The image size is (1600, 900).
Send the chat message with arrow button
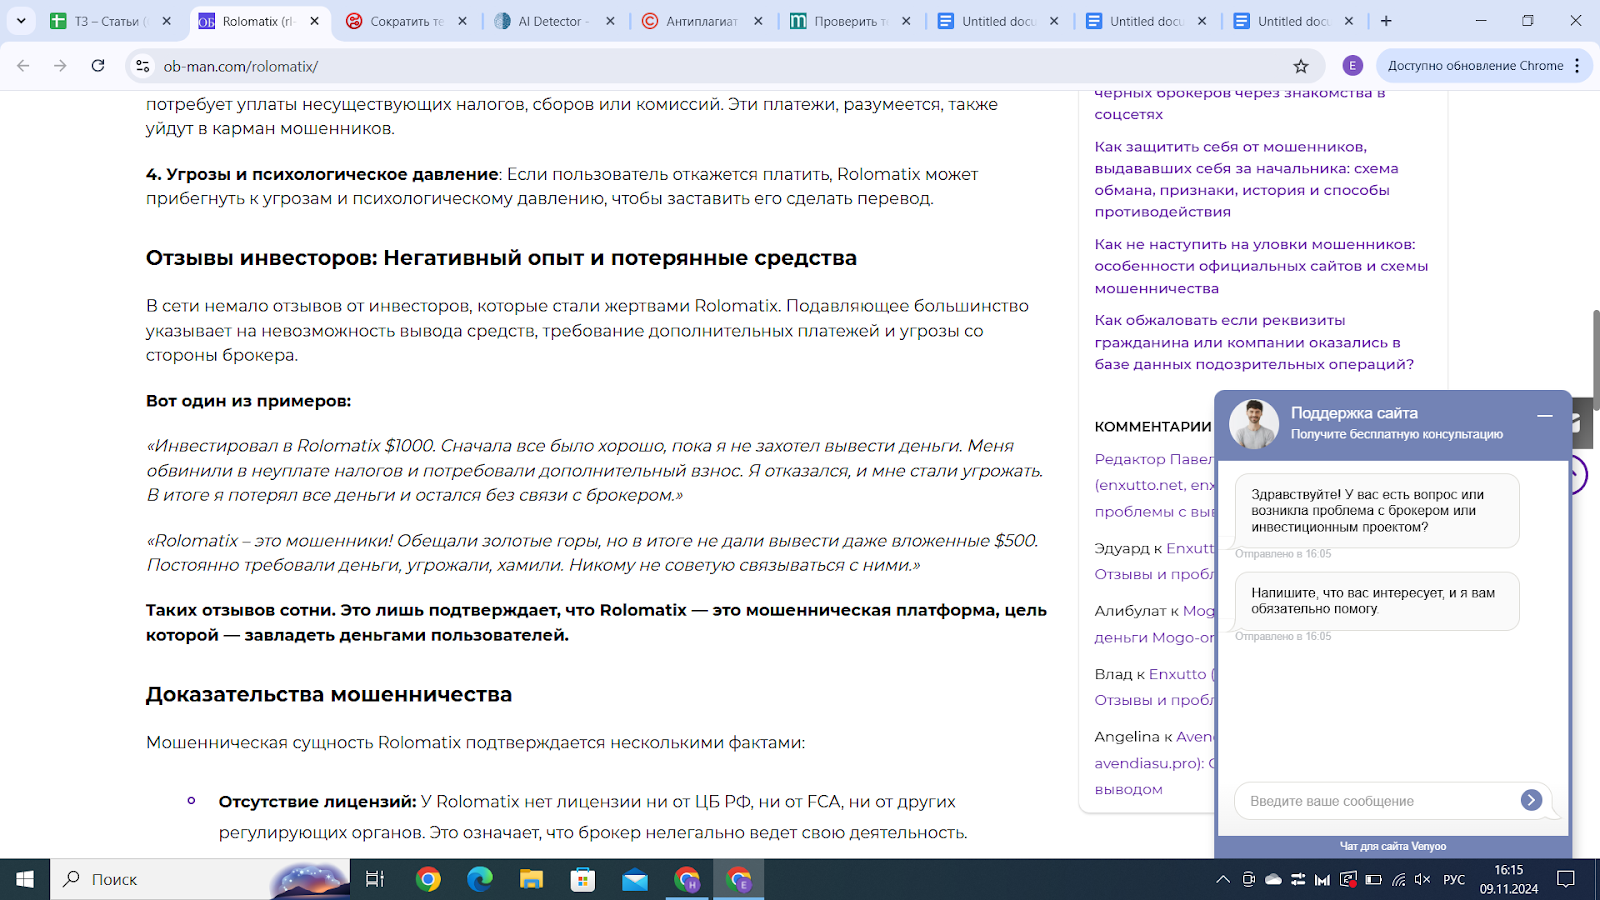1531,800
